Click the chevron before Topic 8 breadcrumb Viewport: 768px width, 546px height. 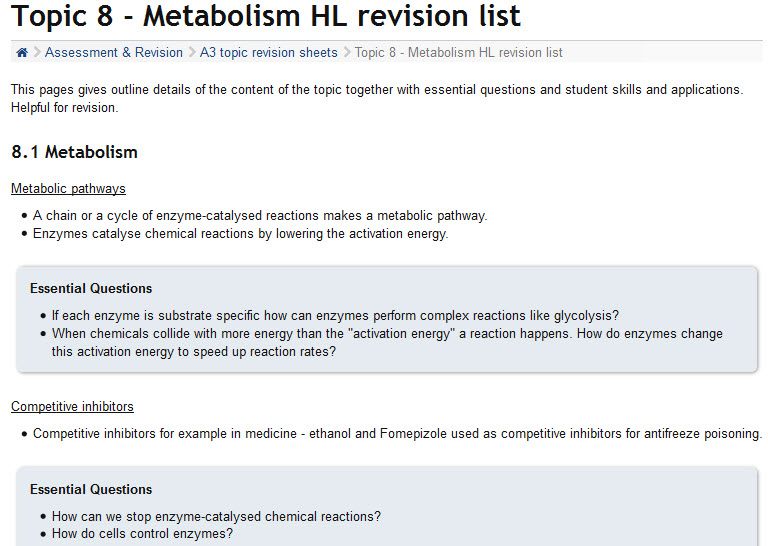pyautogui.click(x=347, y=53)
